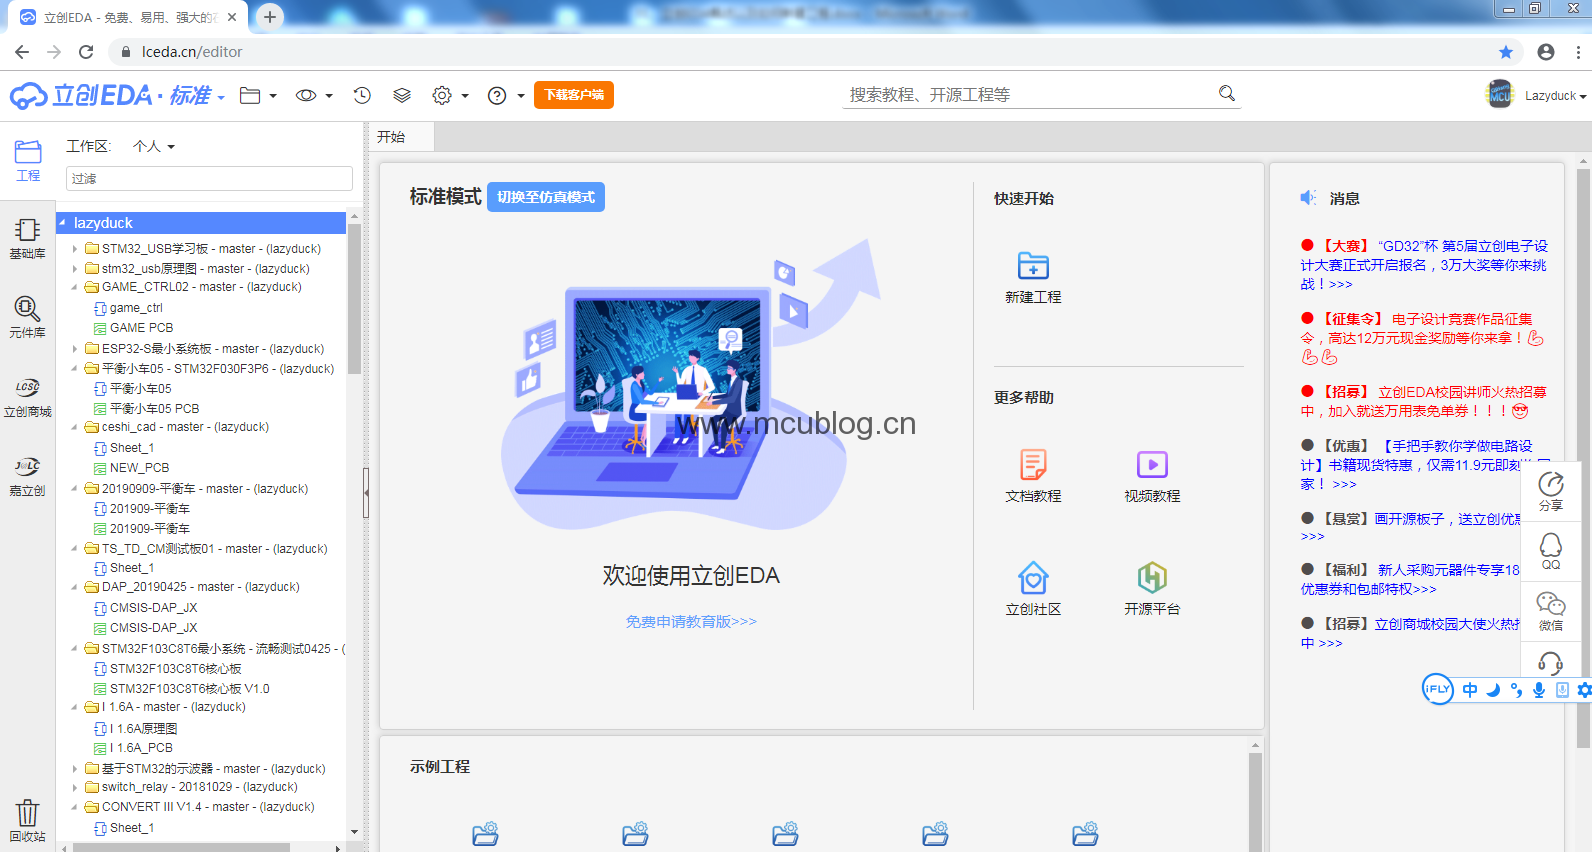Expand the STM32_USB学习板 project folder
The image size is (1592, 852).
pos(75,249)
